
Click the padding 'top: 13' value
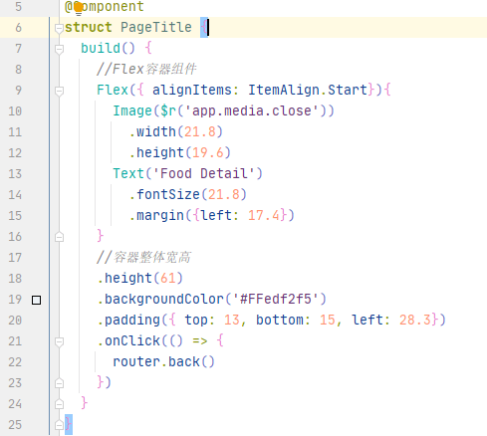(212, 320)
